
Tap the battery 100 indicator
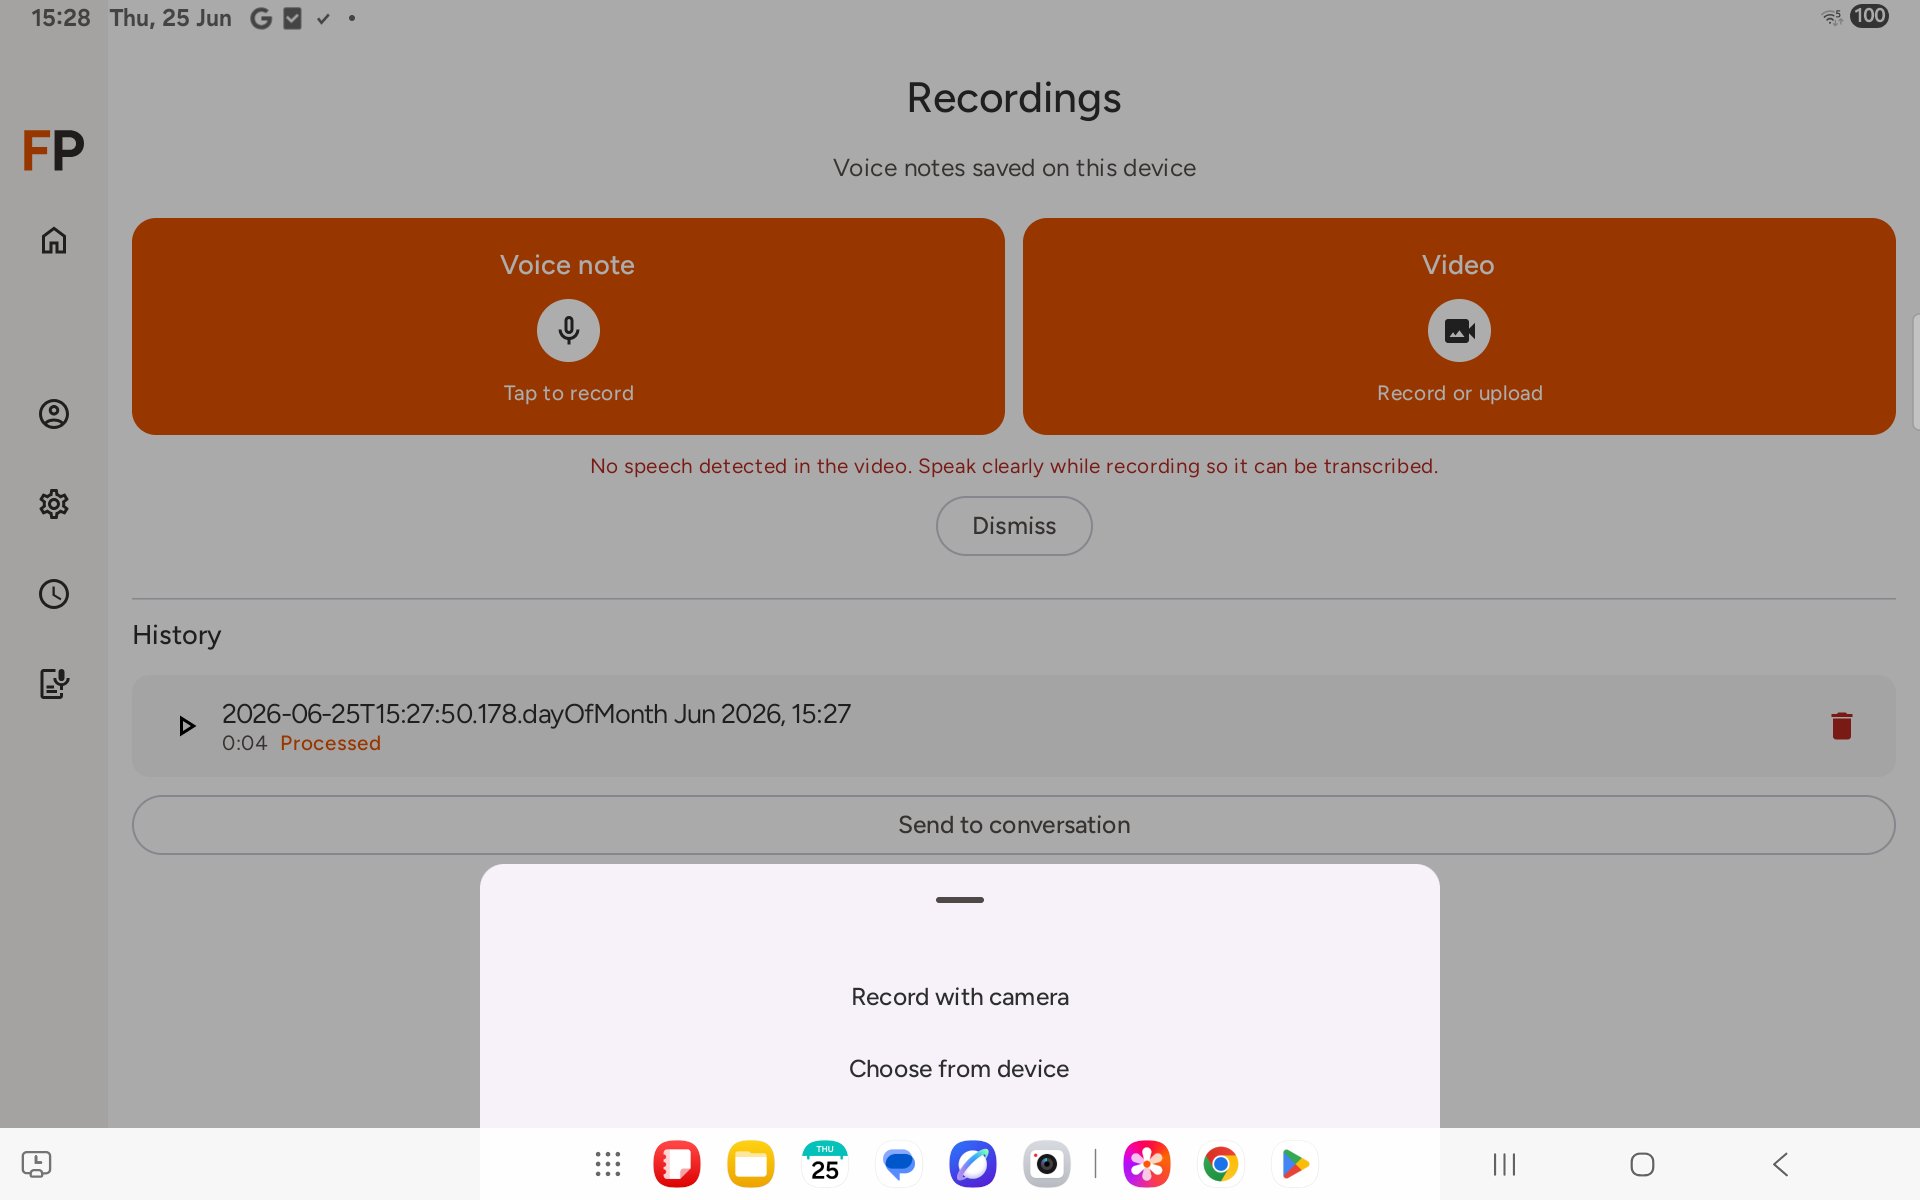point(1869,16)
